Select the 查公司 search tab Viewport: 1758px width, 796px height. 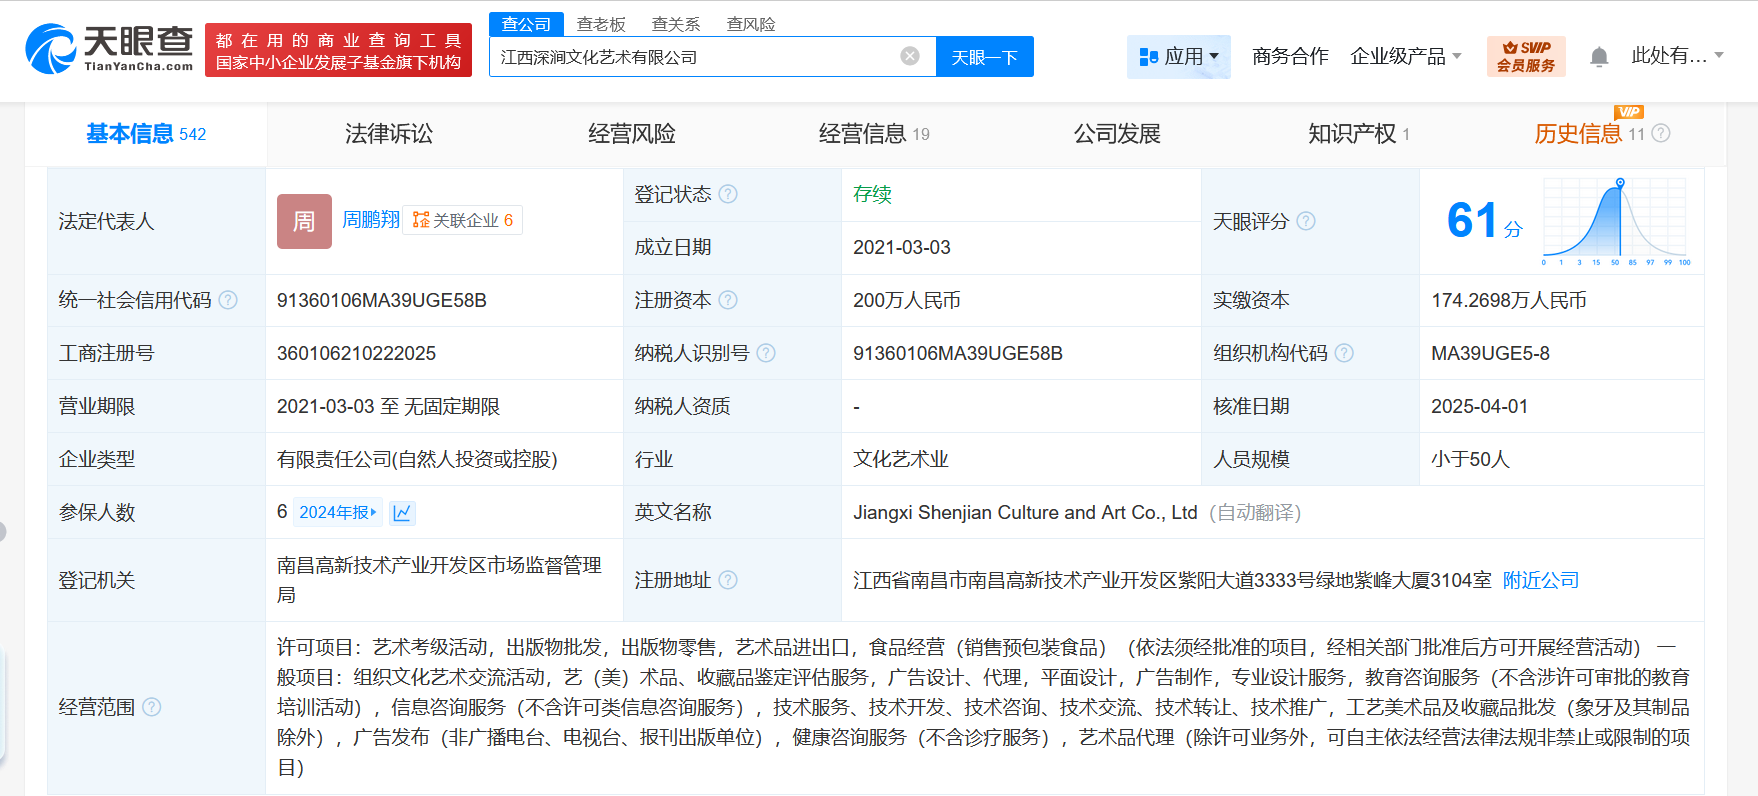pos(526,24)
